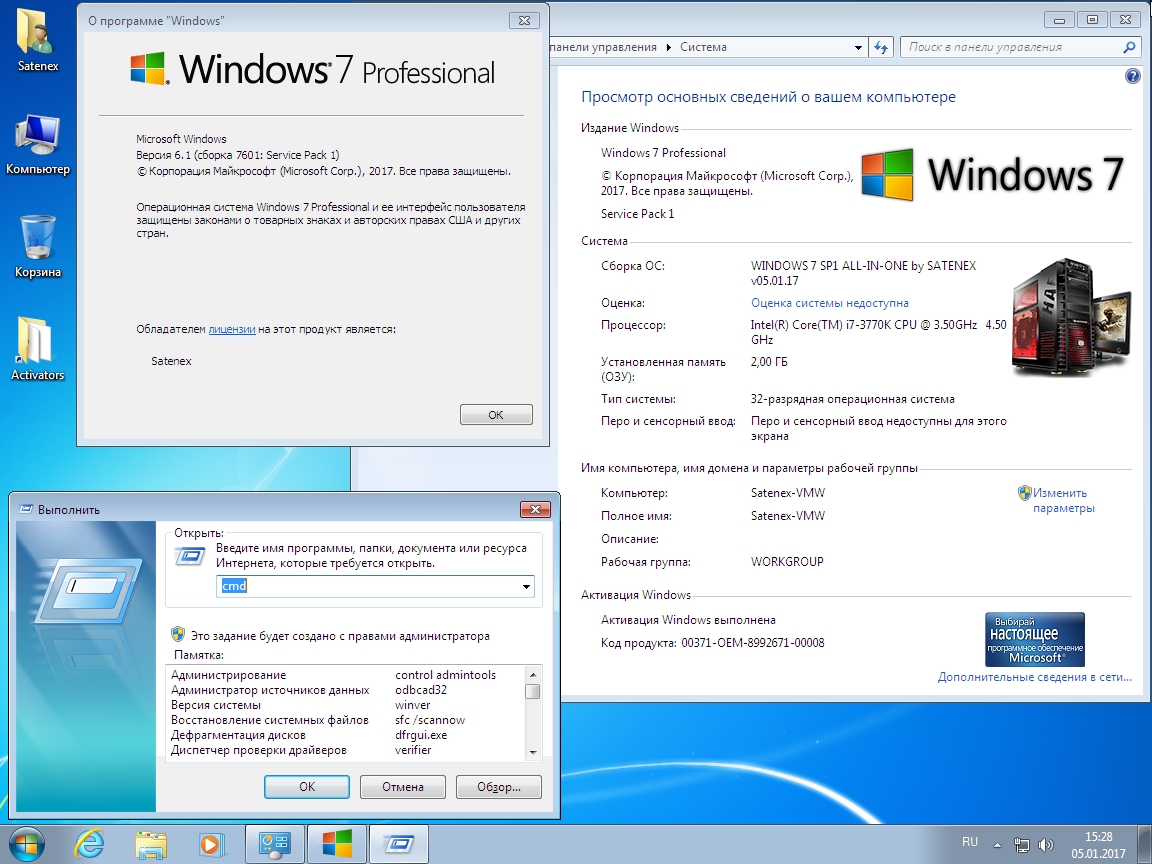
Task: Click the Control Panel search field
Action: coord(1010,47)
